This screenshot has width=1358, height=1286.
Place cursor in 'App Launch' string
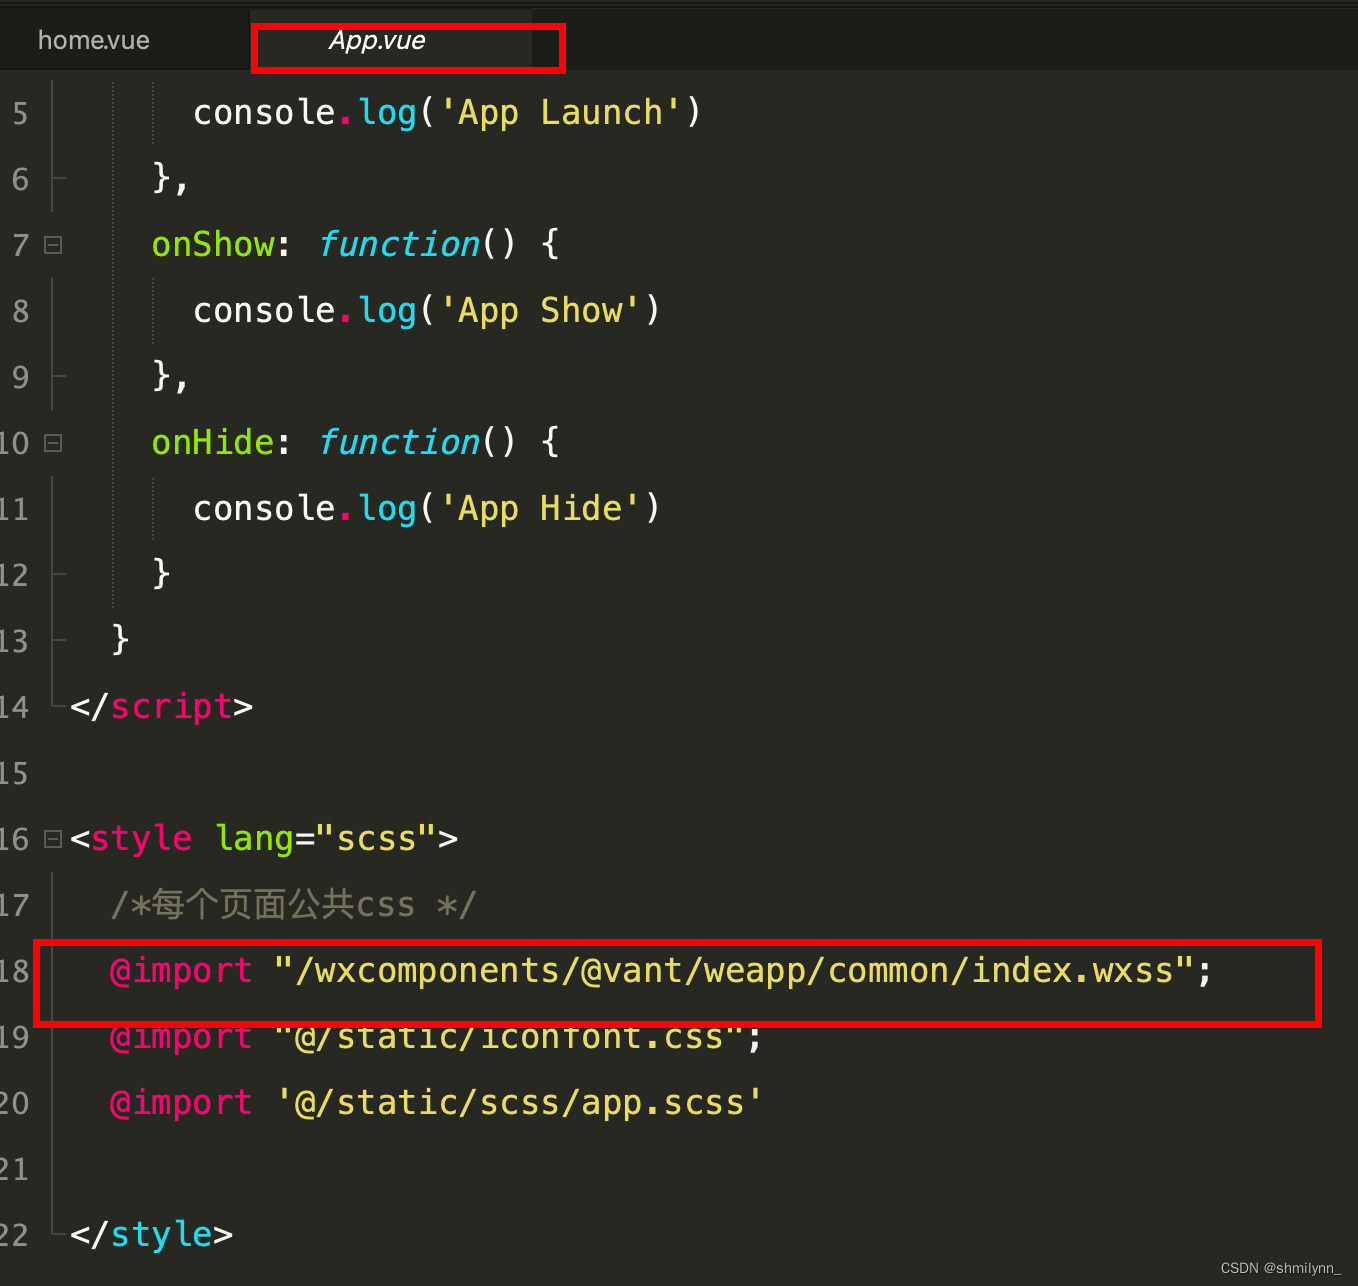560,113
